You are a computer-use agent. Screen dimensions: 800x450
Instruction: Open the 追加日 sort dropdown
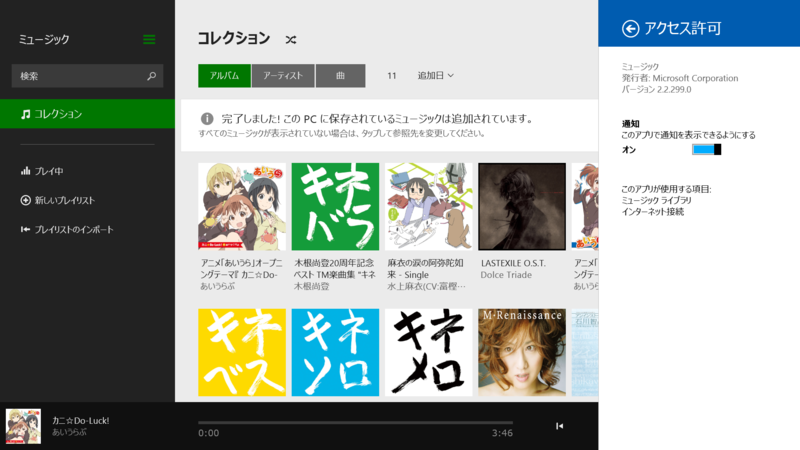coord(436,76)
